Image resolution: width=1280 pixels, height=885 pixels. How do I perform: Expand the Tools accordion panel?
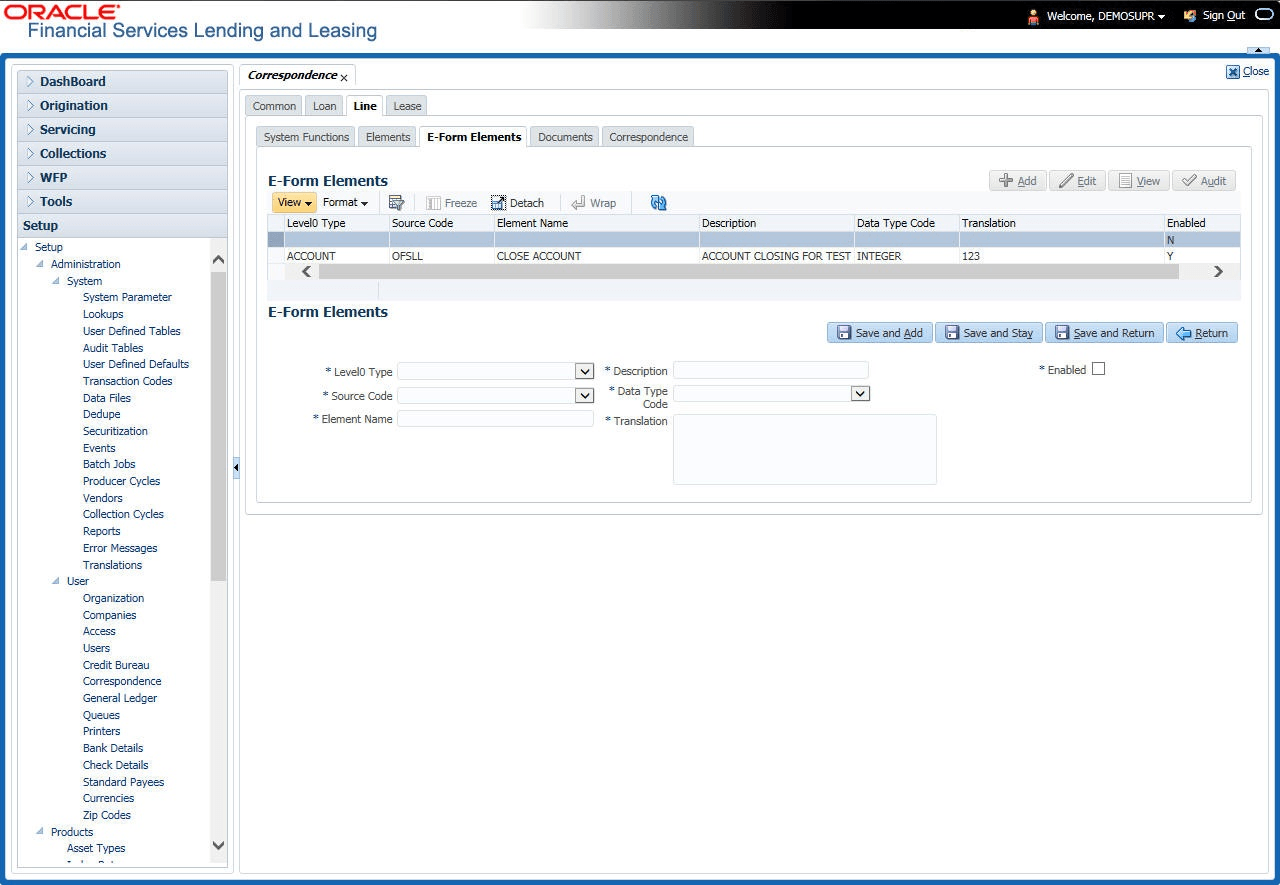click(x=123, y=202)
